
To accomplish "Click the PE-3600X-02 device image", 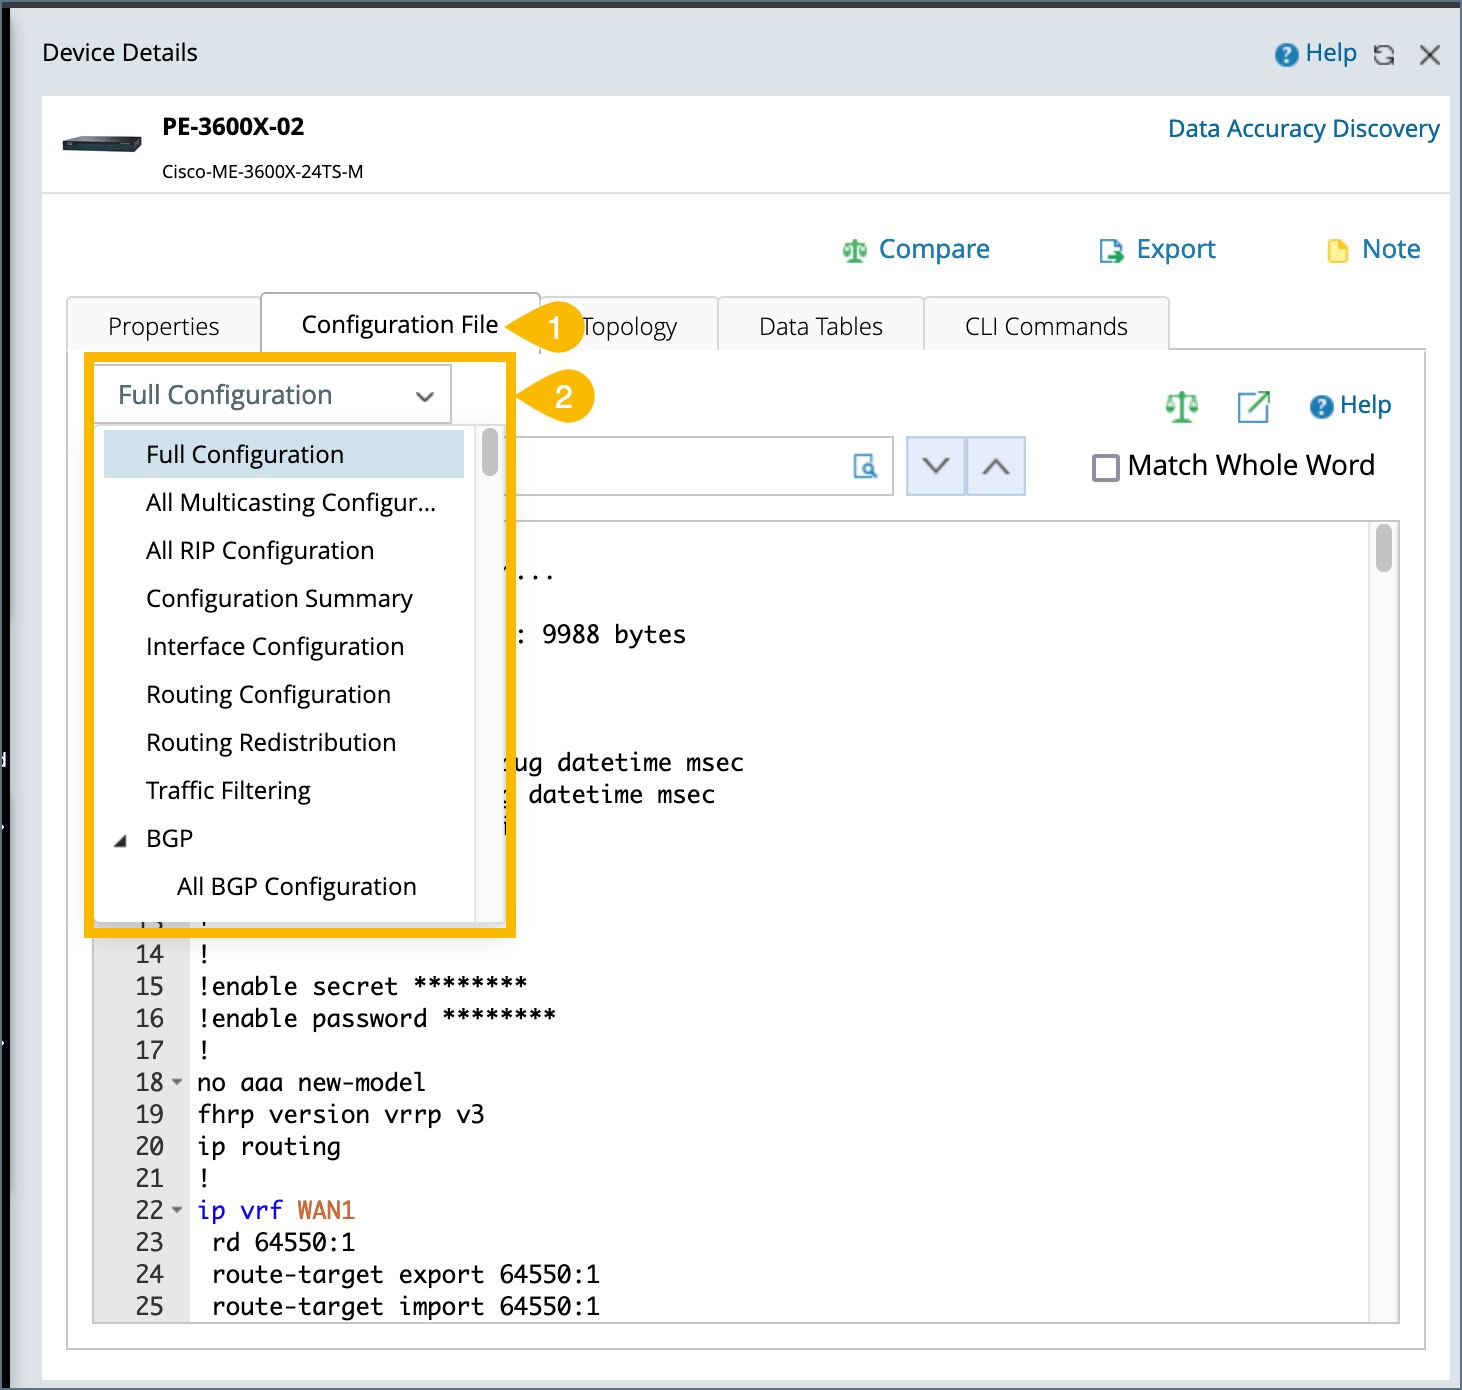I will click(x=101, y=144).
